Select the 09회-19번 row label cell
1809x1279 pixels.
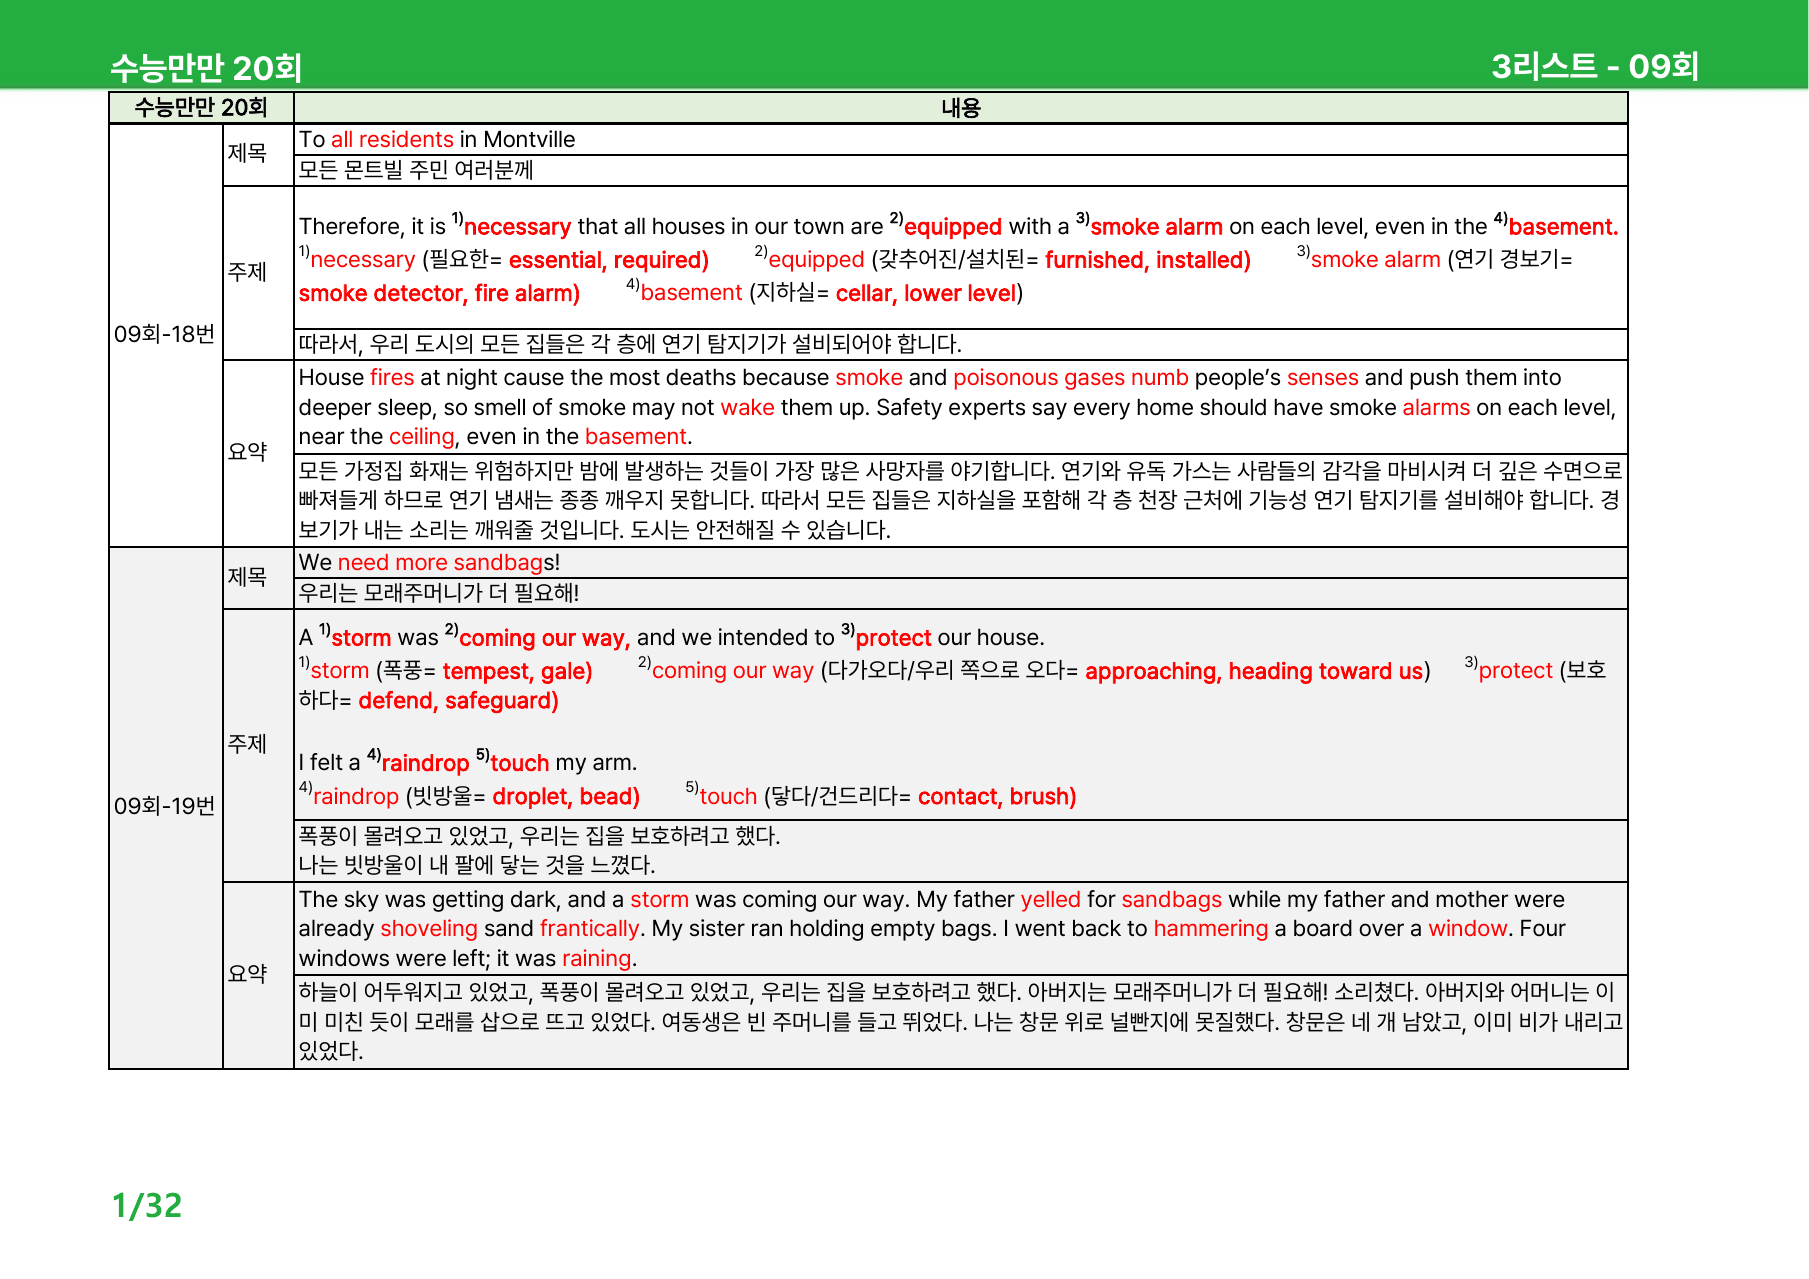point(165,806)
